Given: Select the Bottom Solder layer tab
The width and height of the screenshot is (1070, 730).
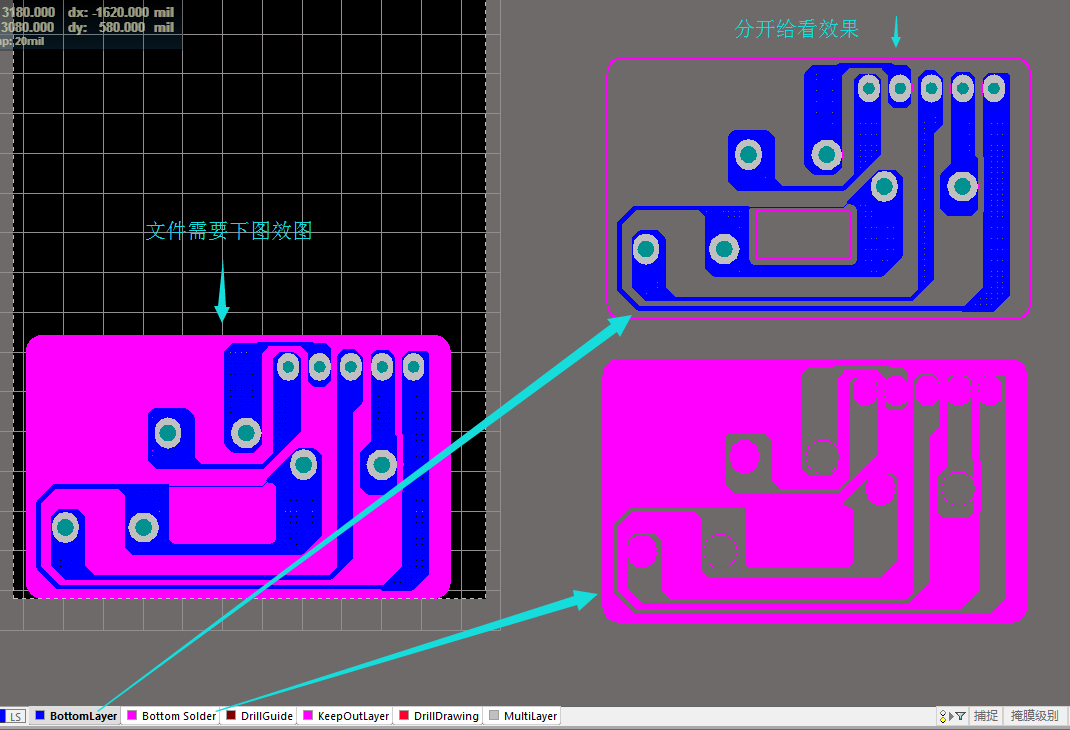Looking at the screenshot, I should pyautogui.click(x=178, y=716).
